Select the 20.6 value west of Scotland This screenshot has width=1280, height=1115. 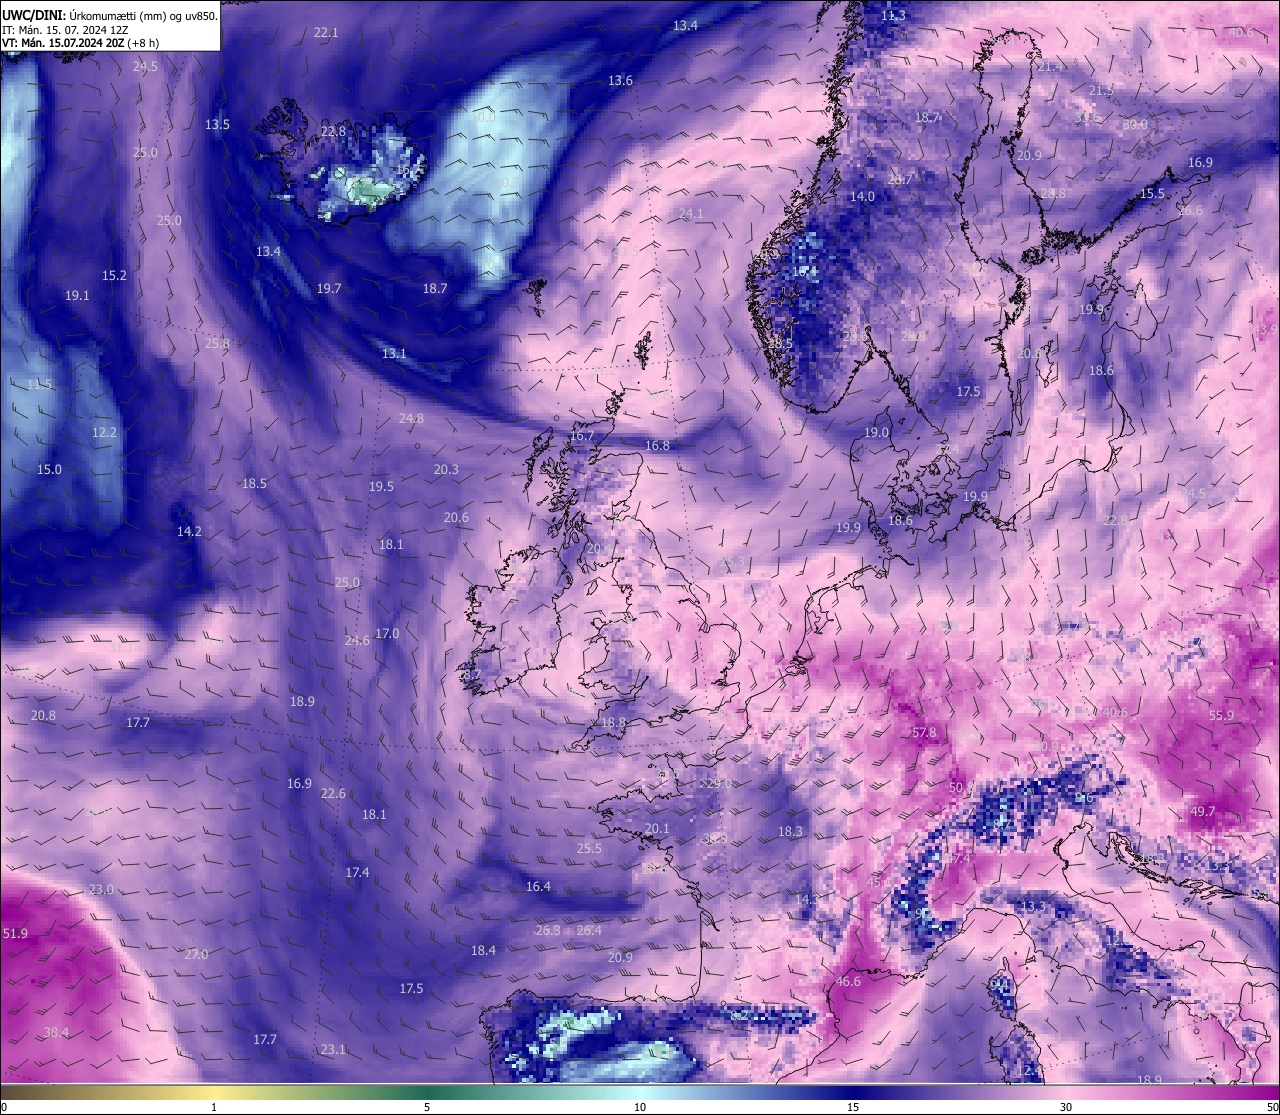coord(456,517)
